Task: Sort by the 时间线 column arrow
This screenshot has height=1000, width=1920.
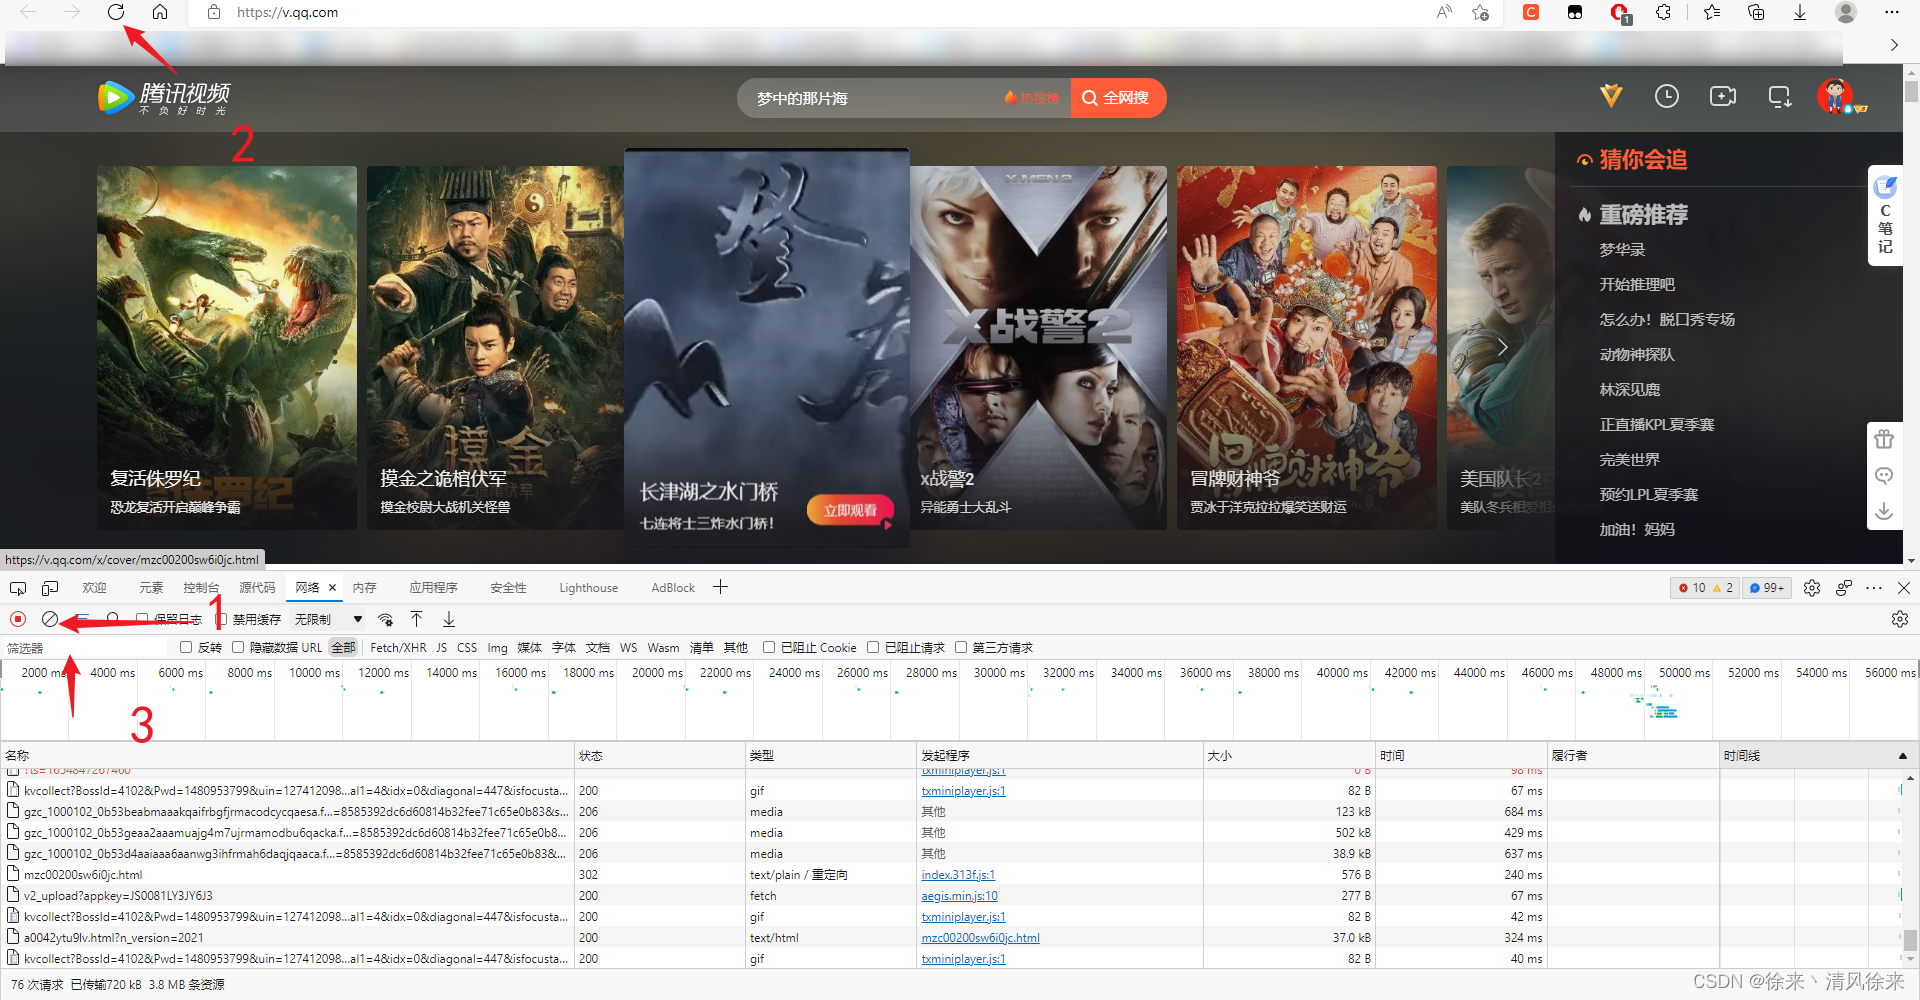Action: click(1902, 756)
